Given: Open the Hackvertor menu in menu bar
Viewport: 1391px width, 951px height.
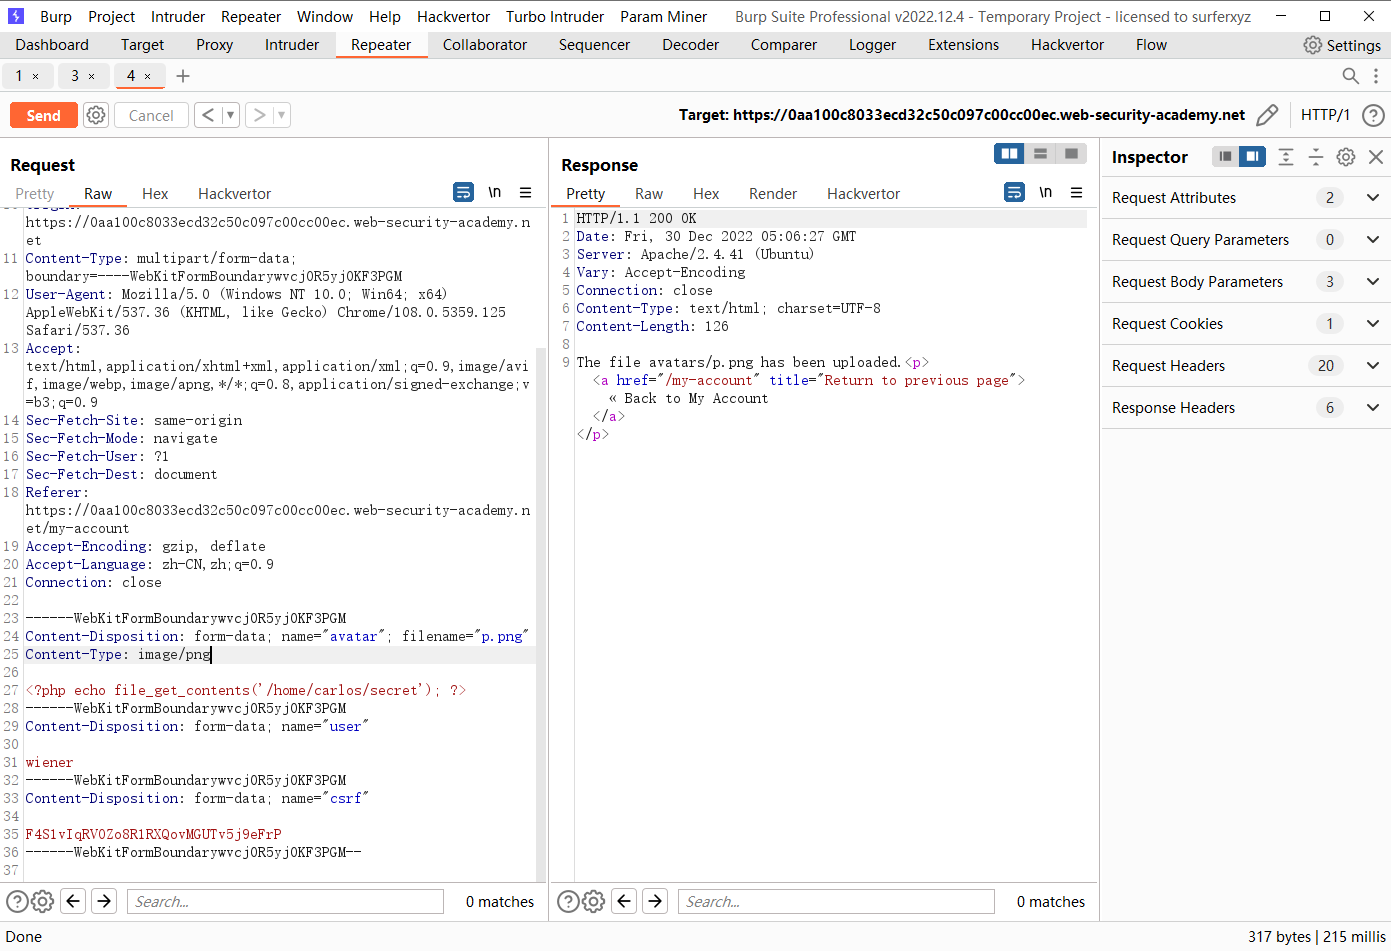Looking at the screenshot, I should click(x=453, y=16).
